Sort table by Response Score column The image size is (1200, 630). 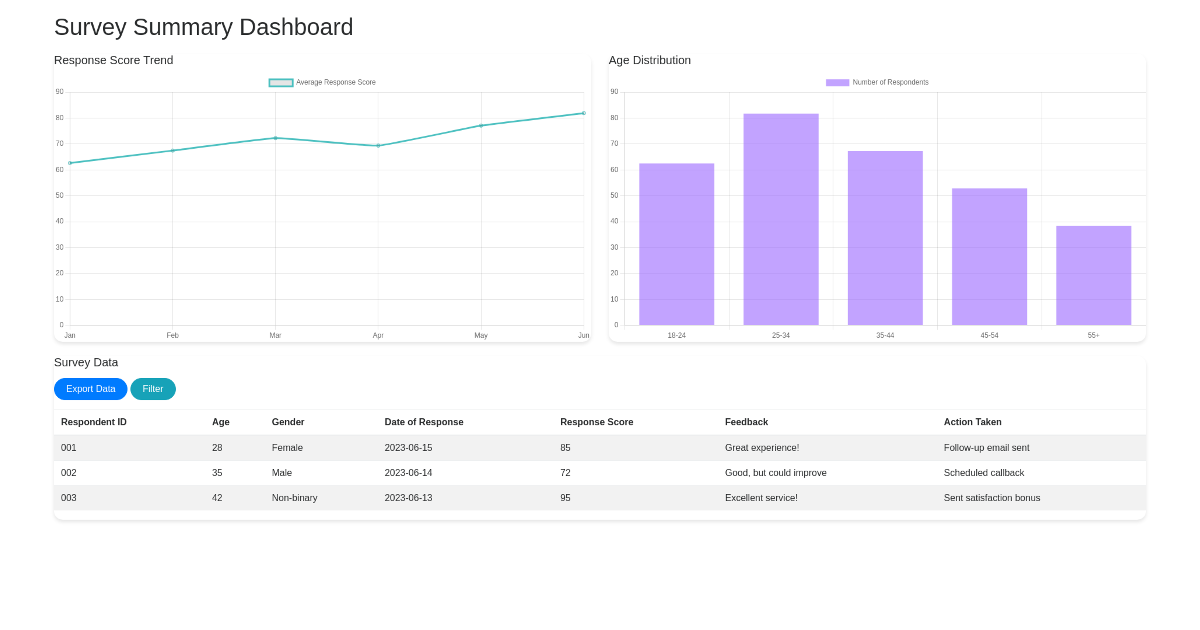point(597,422)
